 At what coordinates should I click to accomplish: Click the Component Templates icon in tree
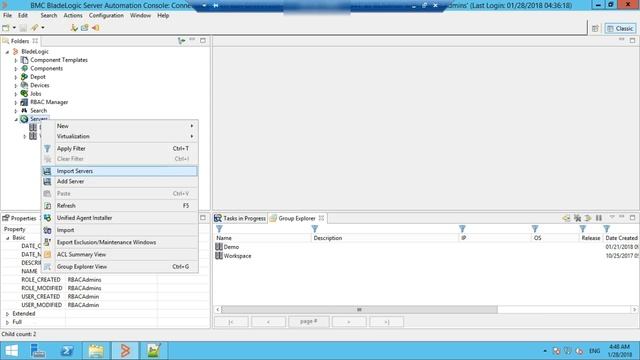tap(24, 60)
